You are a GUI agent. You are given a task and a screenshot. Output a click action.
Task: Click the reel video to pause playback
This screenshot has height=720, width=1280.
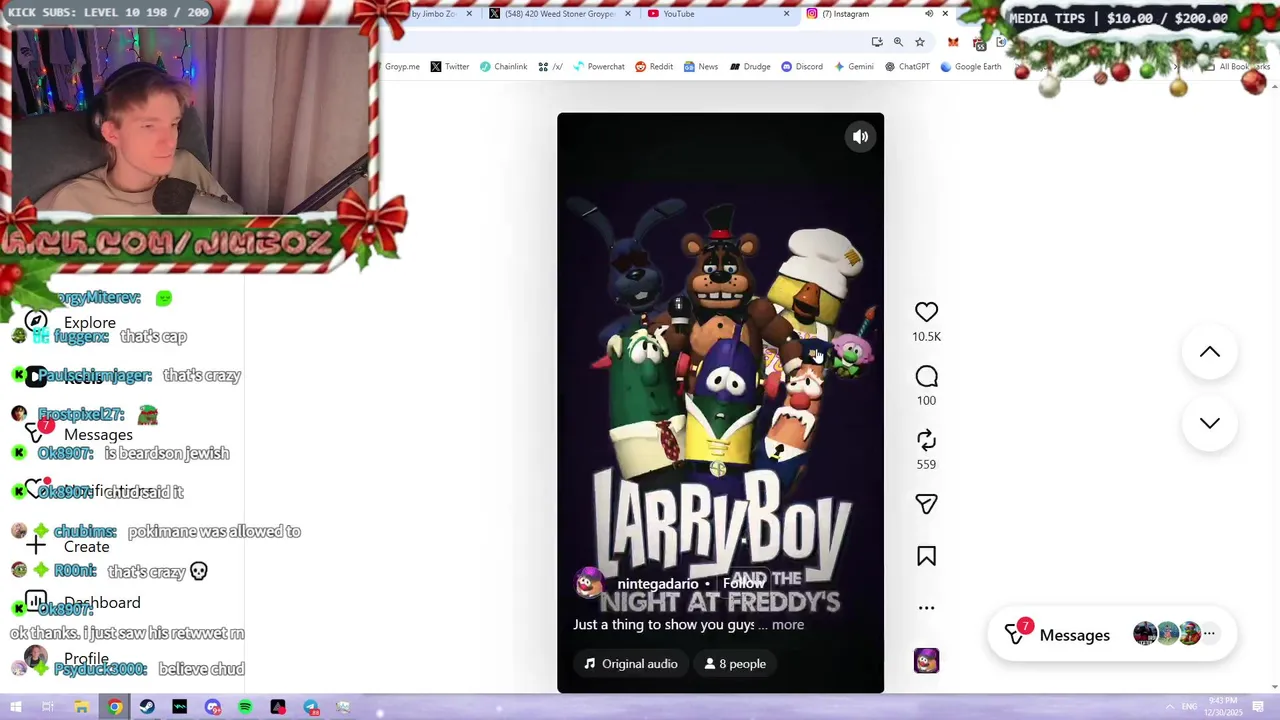pos(720,402)
